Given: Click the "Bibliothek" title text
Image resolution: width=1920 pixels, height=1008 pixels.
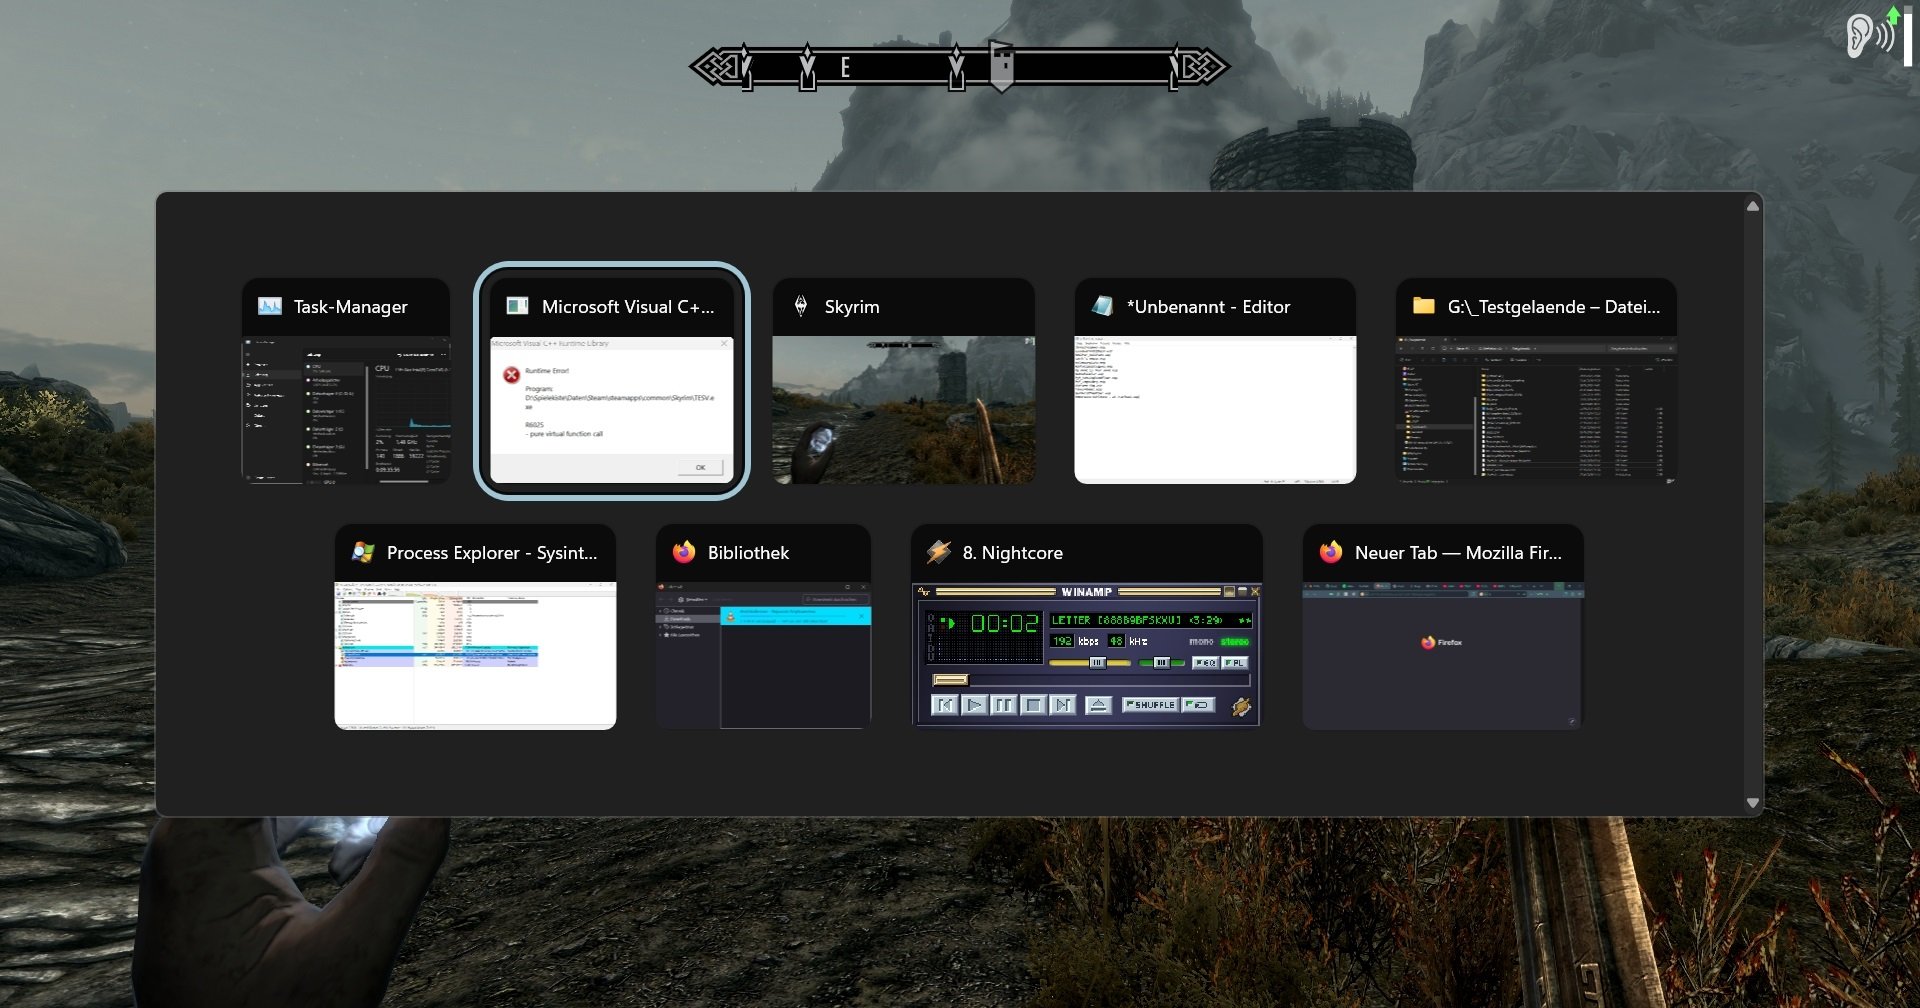Looking at the screenshot, I should point(748,553).
